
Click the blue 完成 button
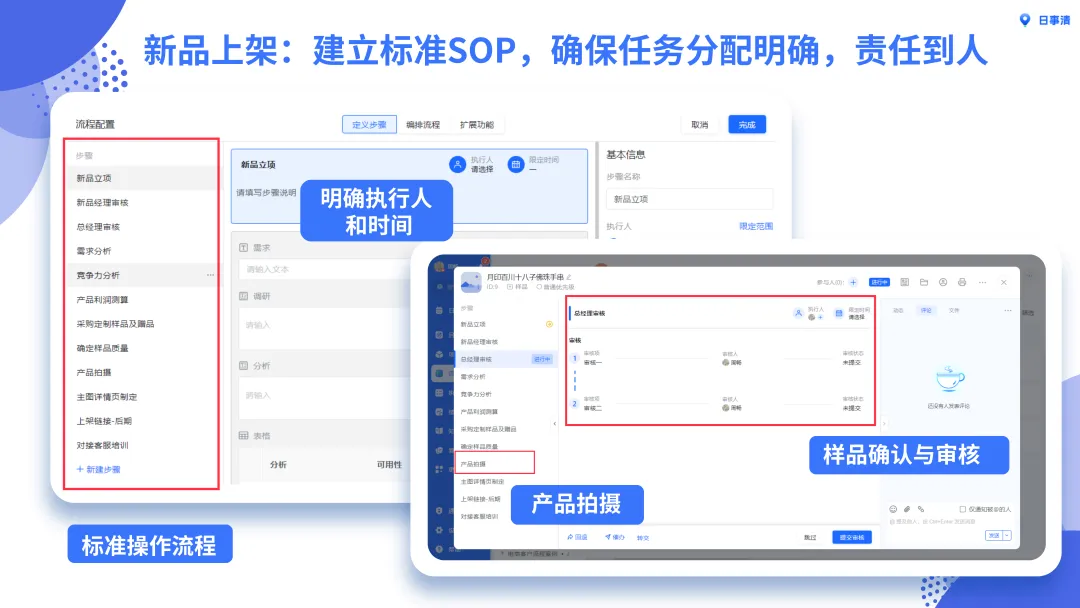(747, 125)
